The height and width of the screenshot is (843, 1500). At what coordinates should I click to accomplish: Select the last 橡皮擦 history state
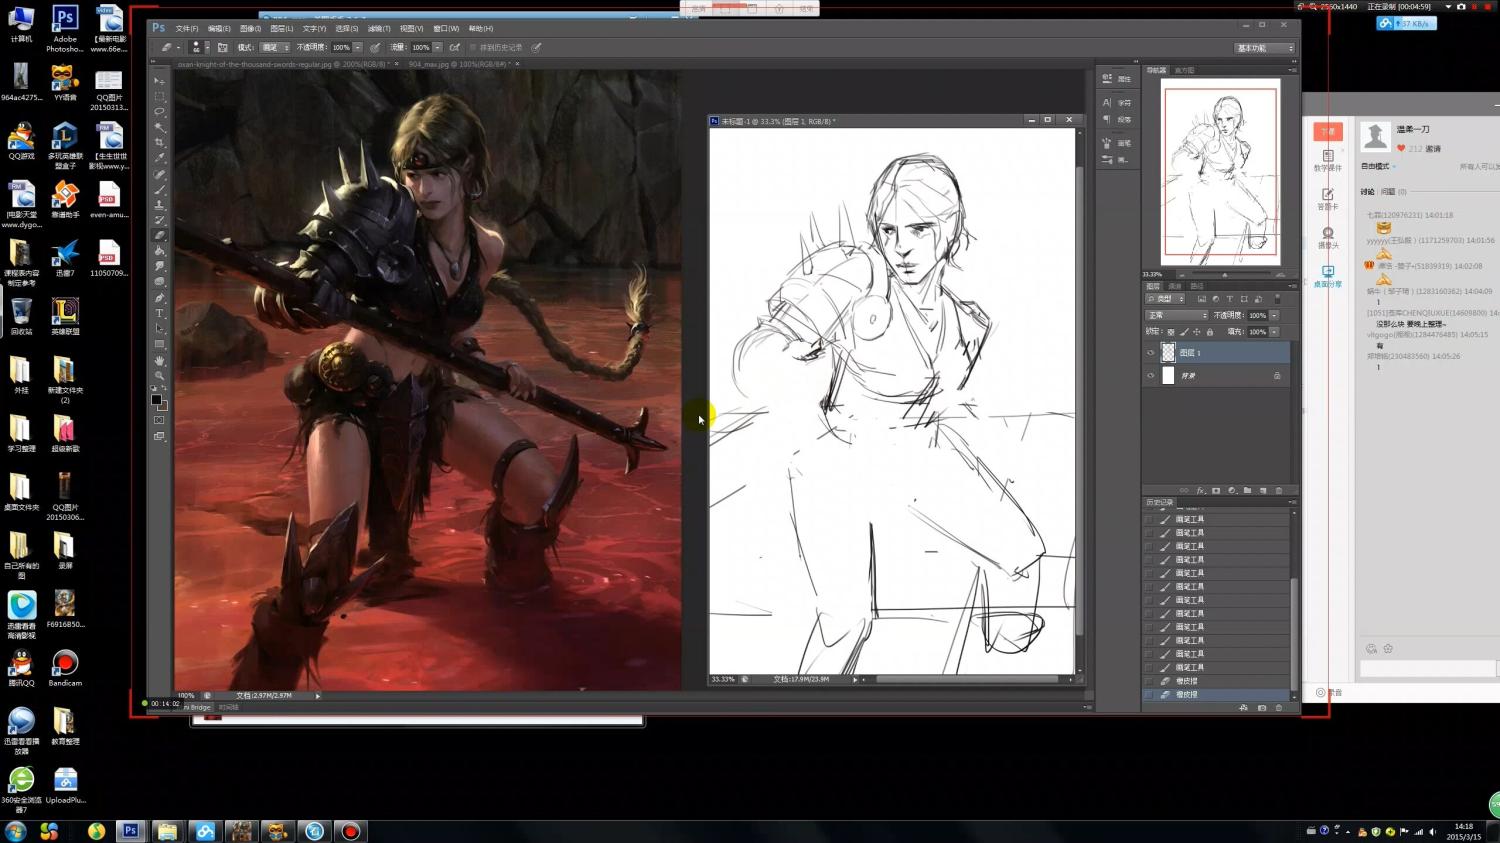[x=1217, y=694]
